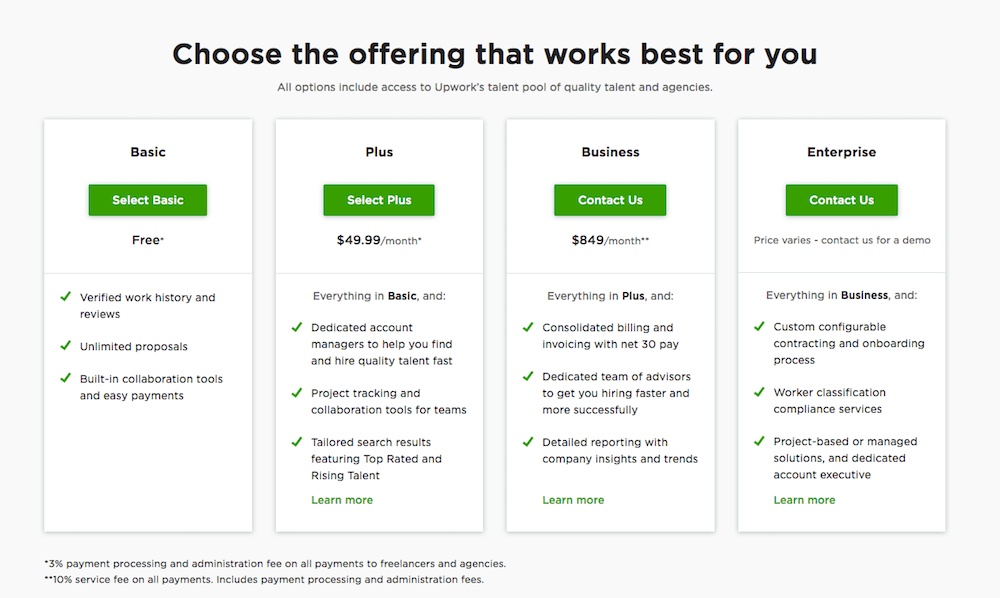
Task: Click checkmark beside Consolidated billing feature
Action: 528,327
